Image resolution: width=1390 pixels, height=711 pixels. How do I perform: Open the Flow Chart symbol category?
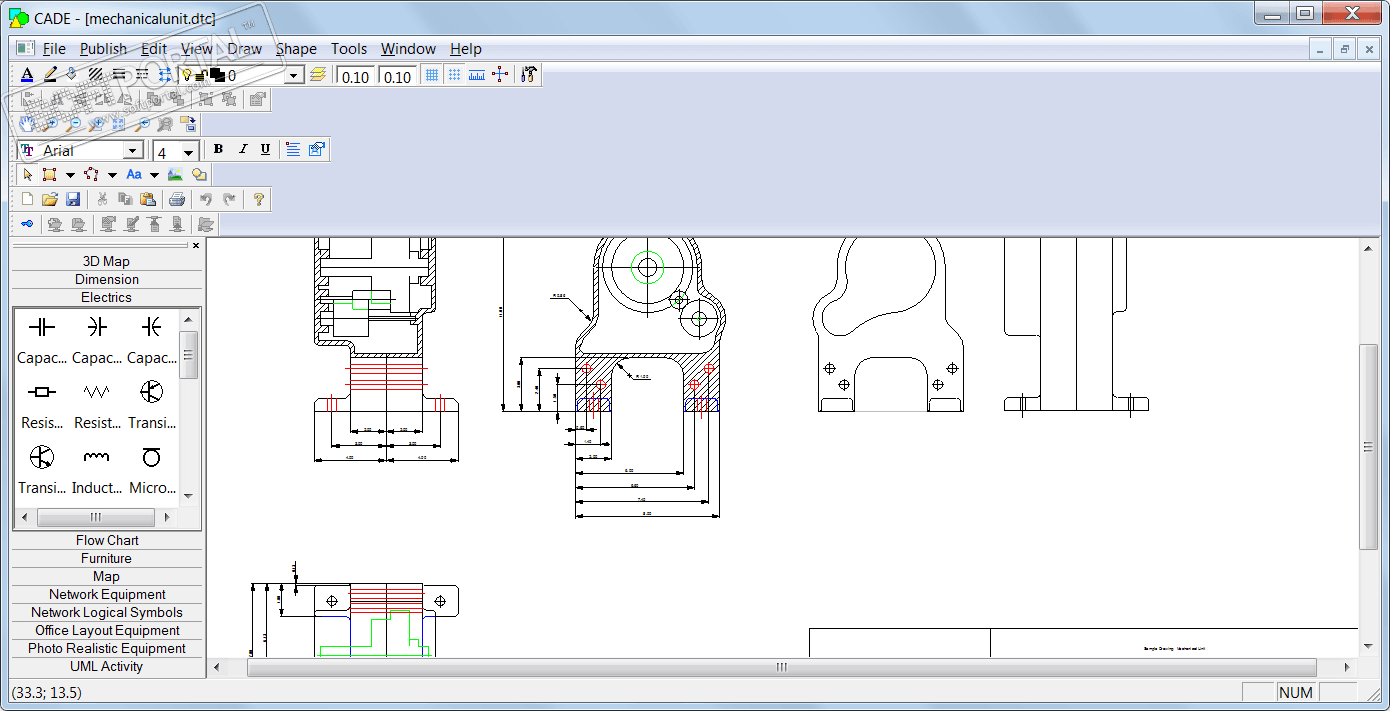[x=106, y=541]
